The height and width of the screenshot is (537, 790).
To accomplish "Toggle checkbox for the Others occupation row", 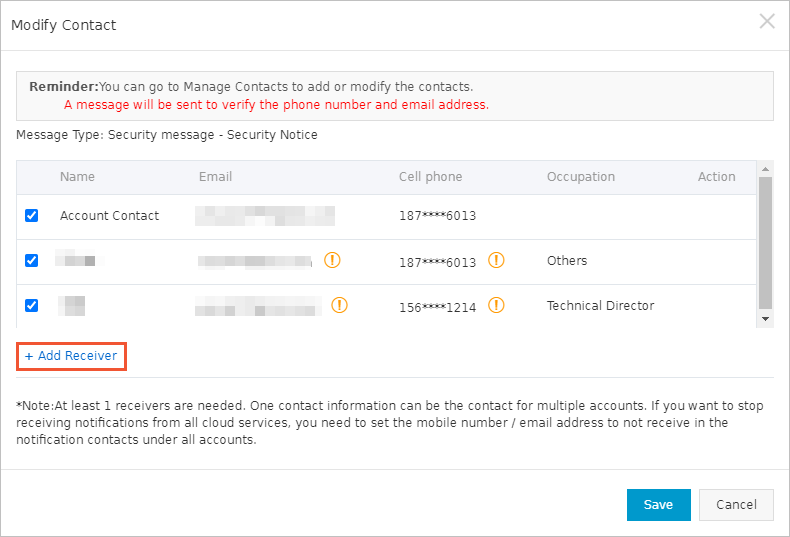I will (32, 260).
